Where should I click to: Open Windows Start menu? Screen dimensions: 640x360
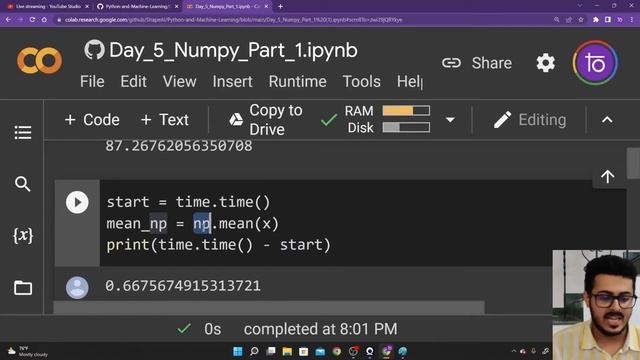pyautogui.click(x=238, y=351)
